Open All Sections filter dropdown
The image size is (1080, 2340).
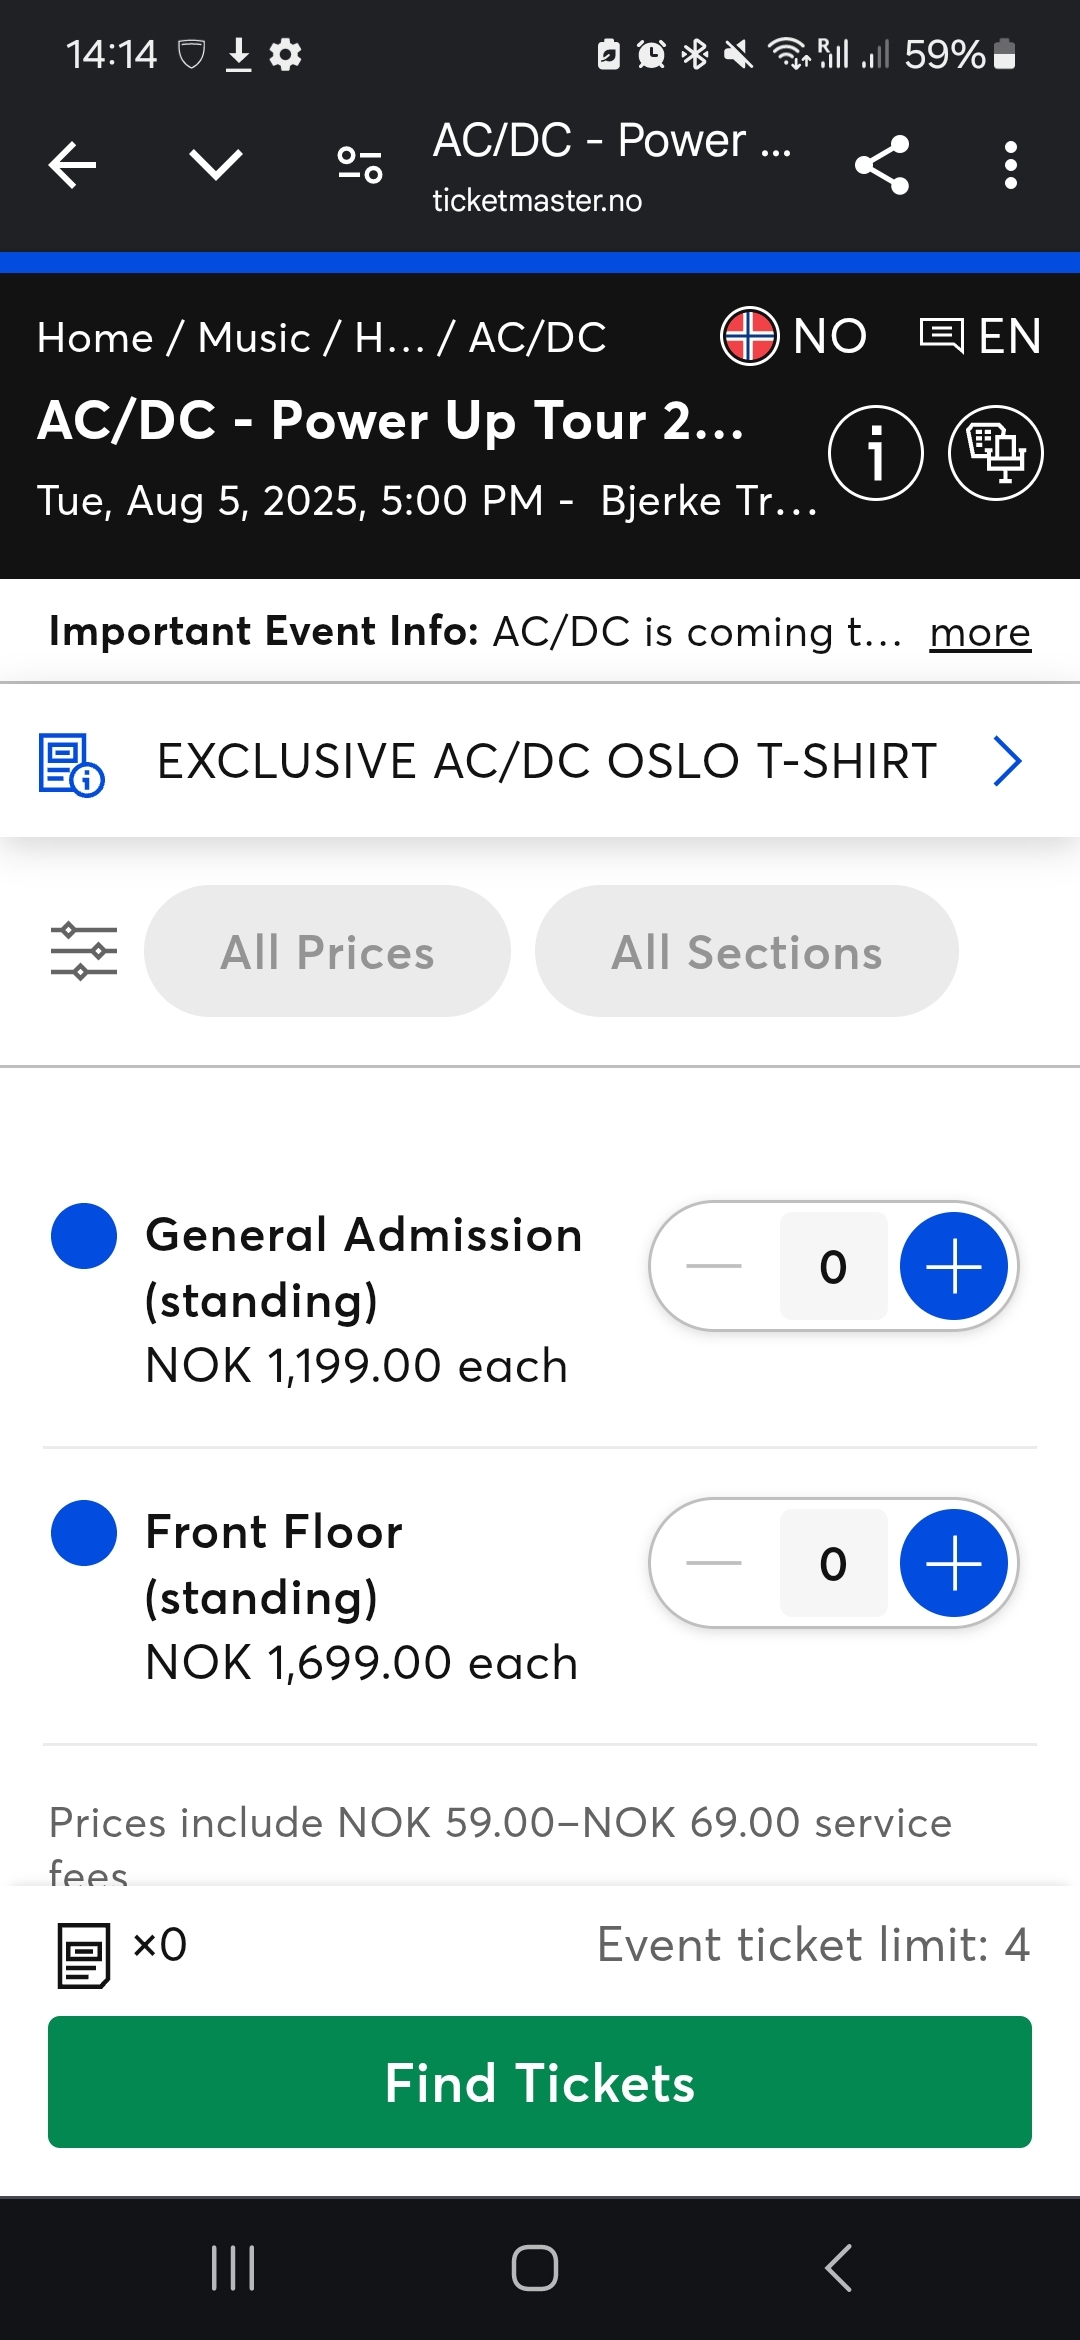click(x=746, y=951)
